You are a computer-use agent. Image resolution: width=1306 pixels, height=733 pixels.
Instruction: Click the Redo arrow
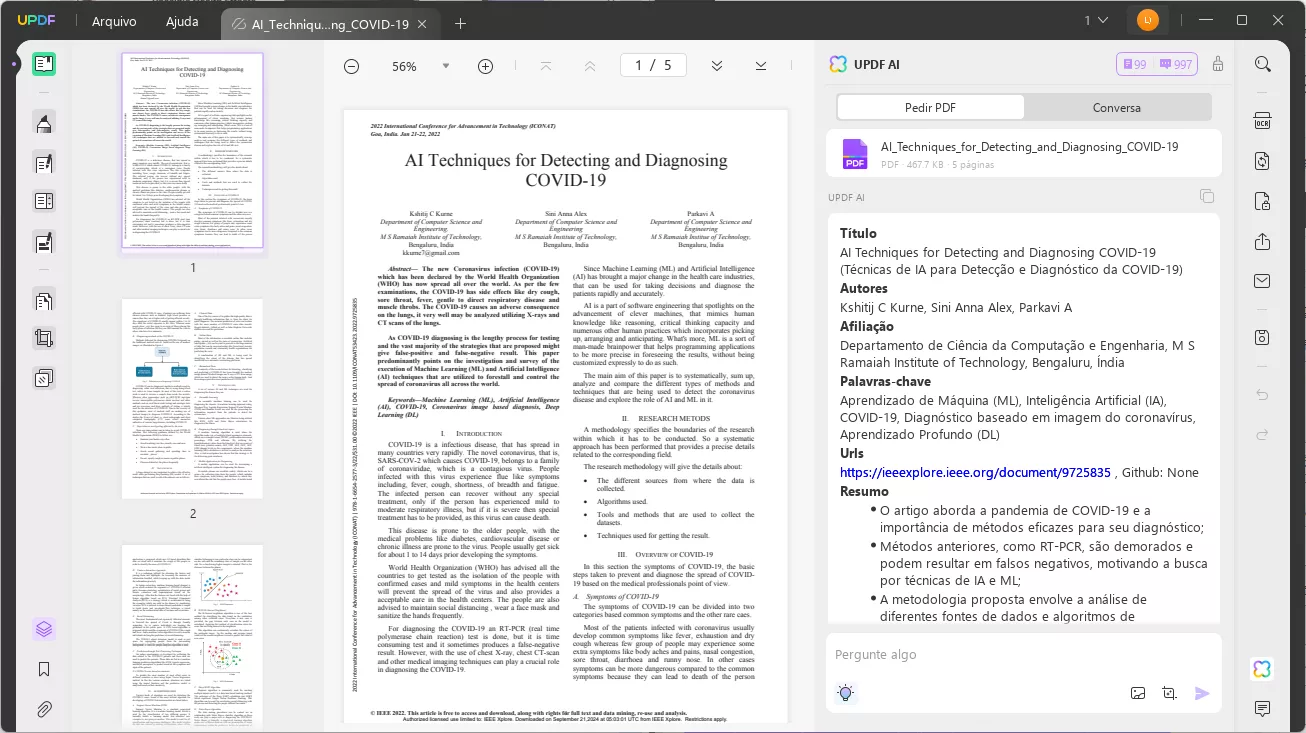click(1263, 434)
